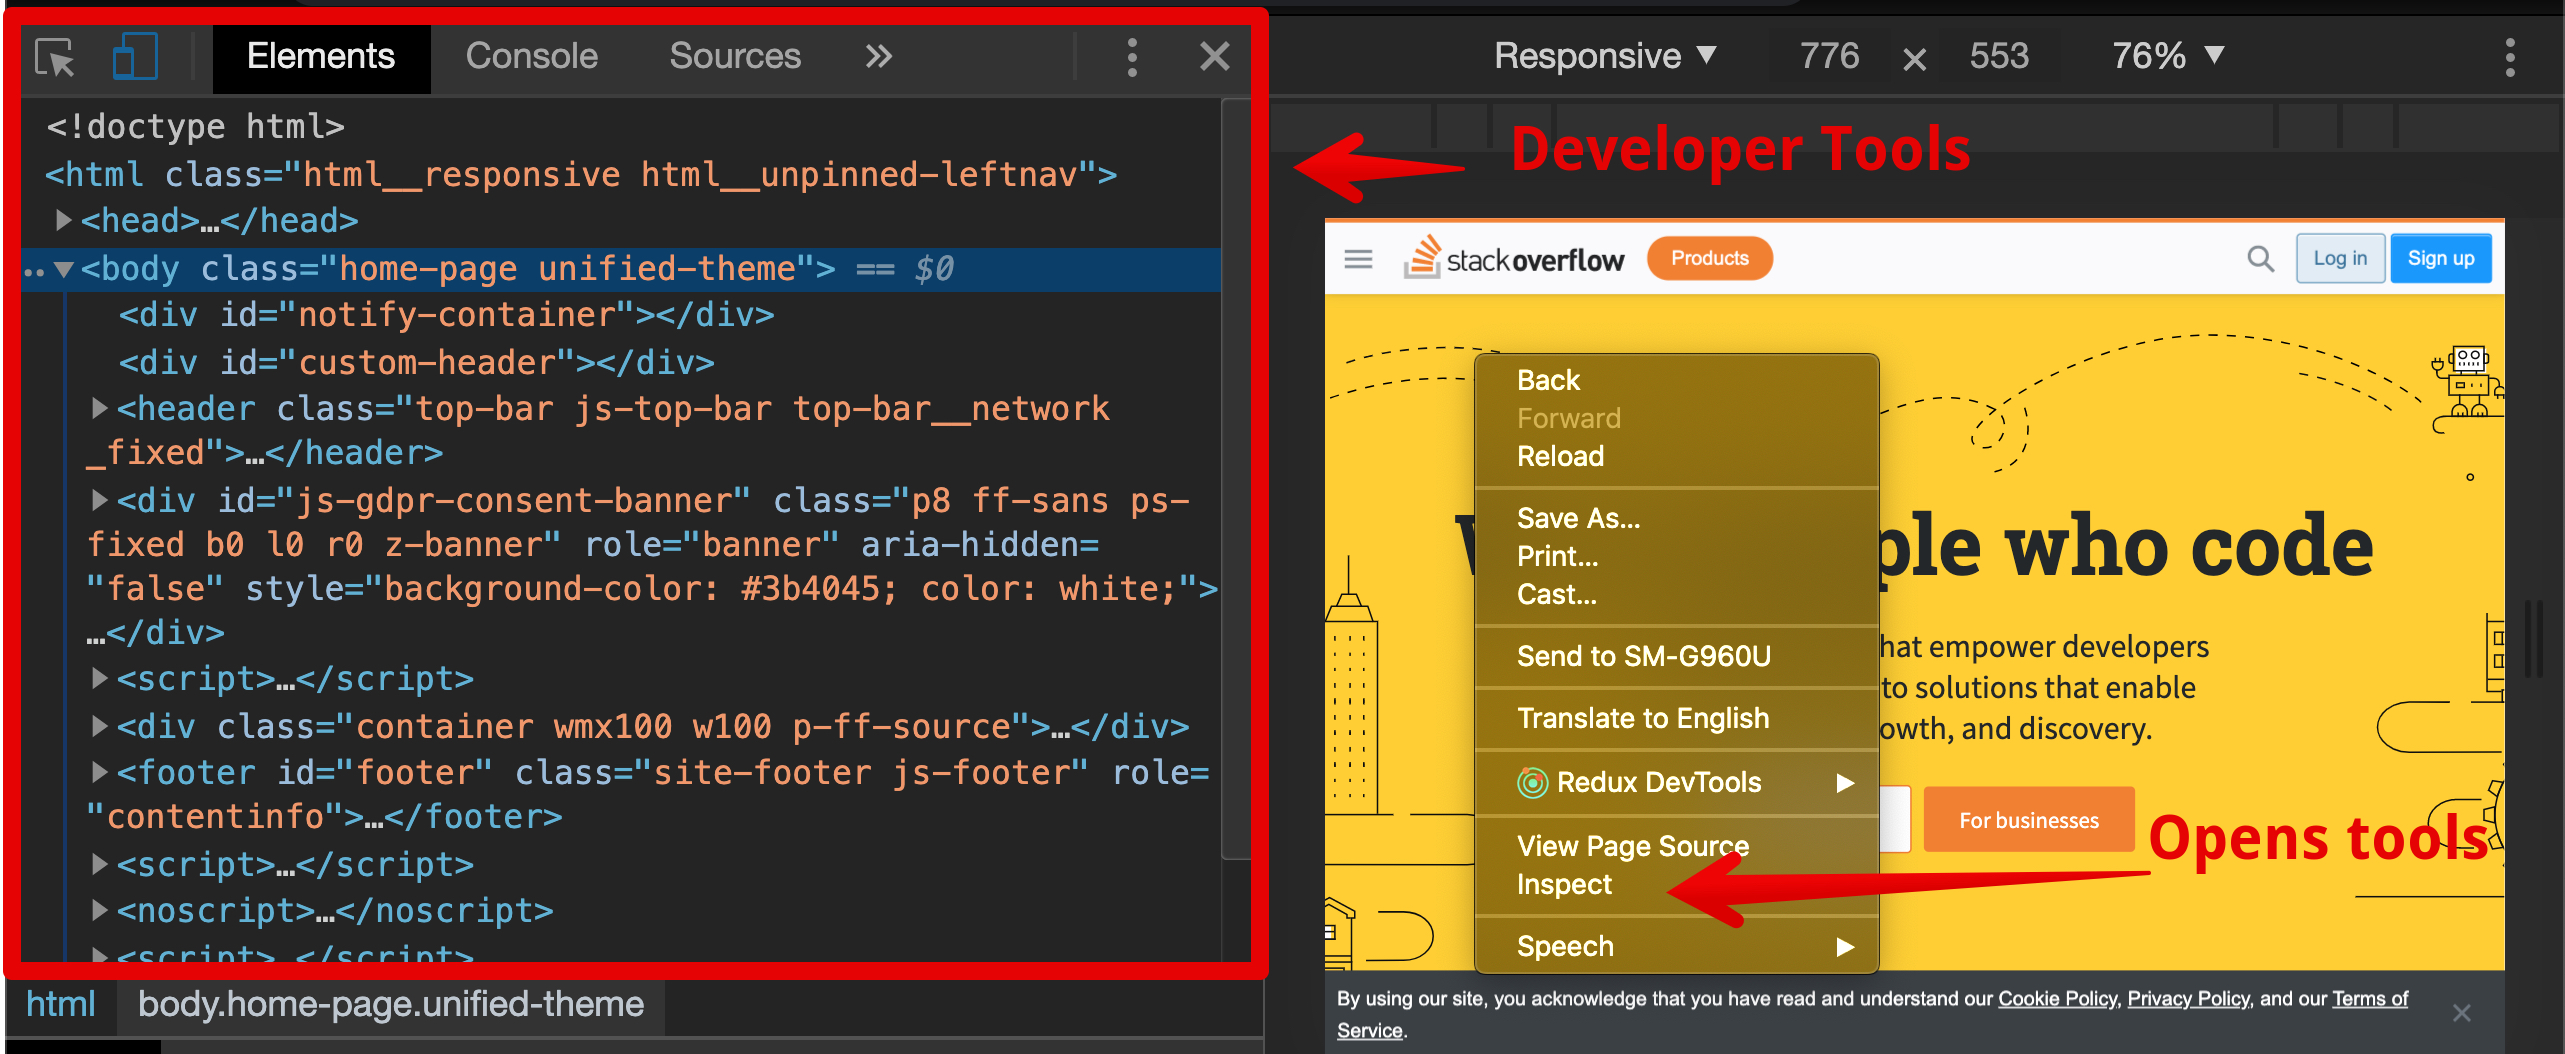Click the Log in button
The image size is (2565, 1054).
click(x=2339, y=257)
